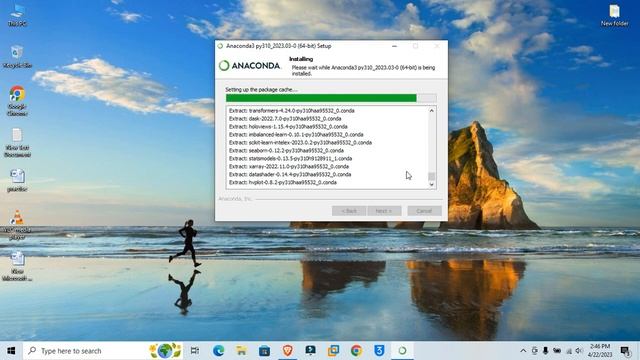Screen dimensions: 640x360
Task: Open Microsoft Store from taskbar
Action: click(x=264, y=351)
